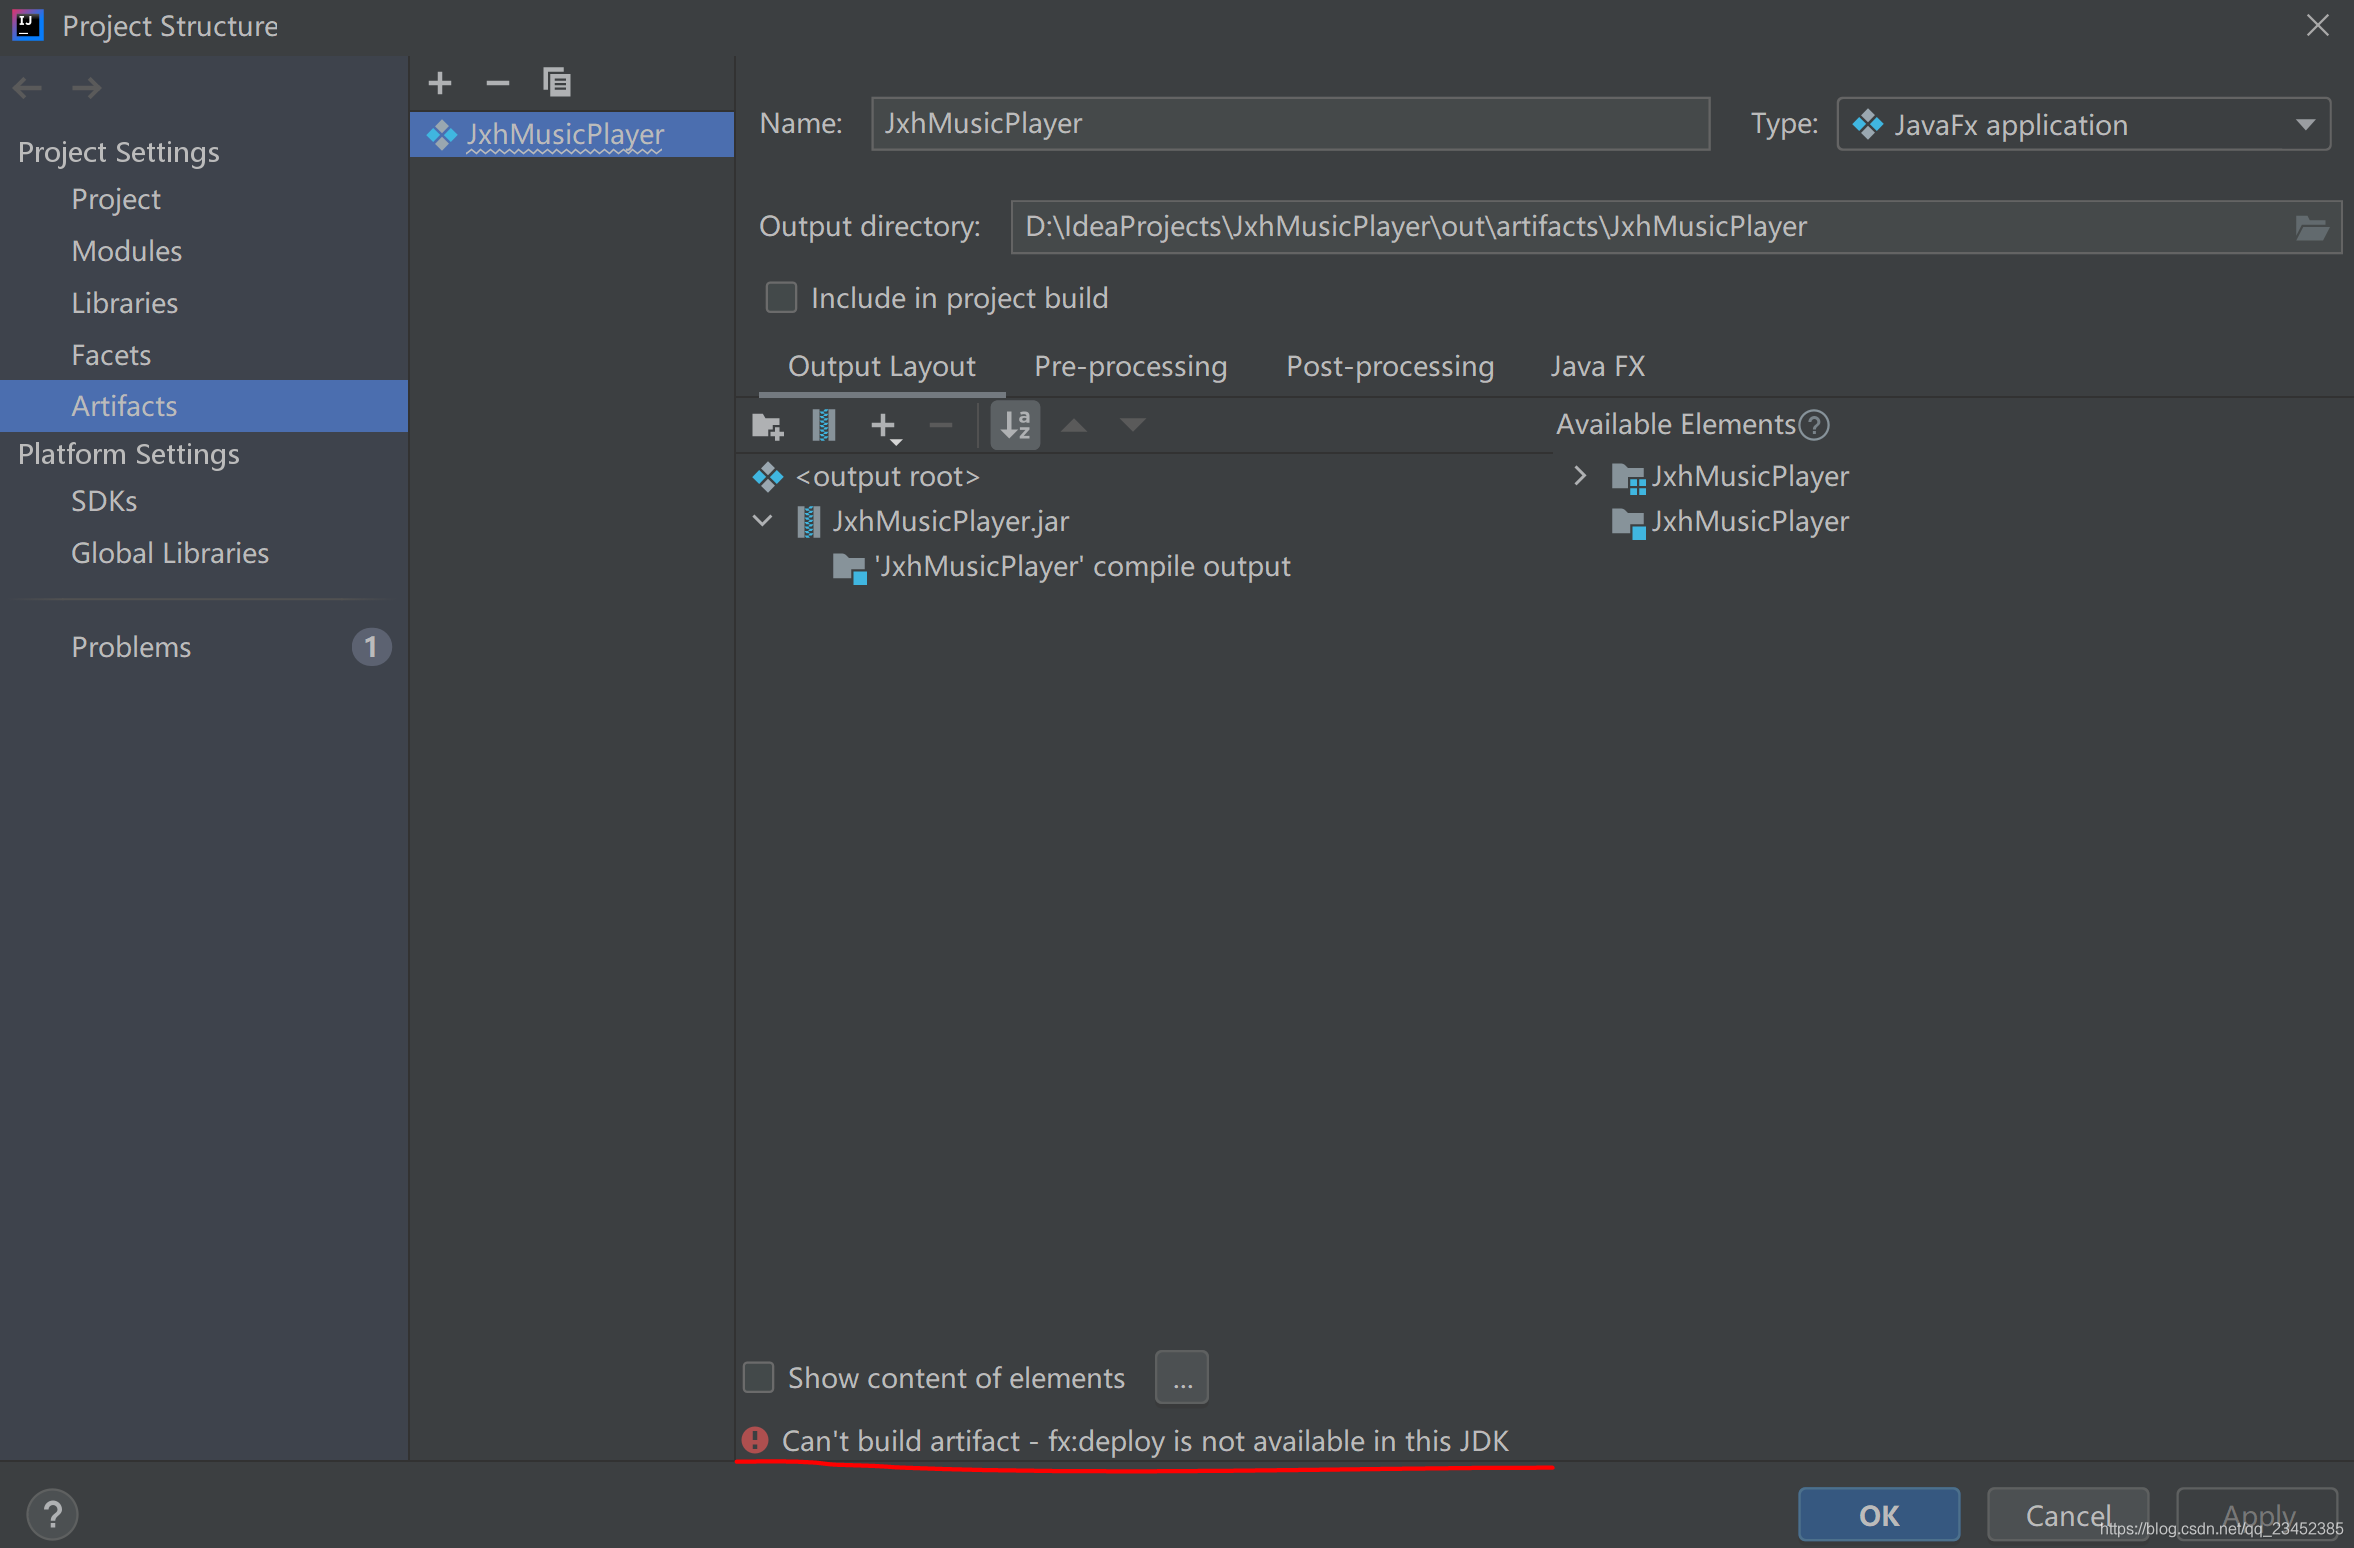The width and height of the screenshot is (2354, 1548).
Task: Collapse the JxhMusicPlayer.jar node
Action: click(761, 521)
